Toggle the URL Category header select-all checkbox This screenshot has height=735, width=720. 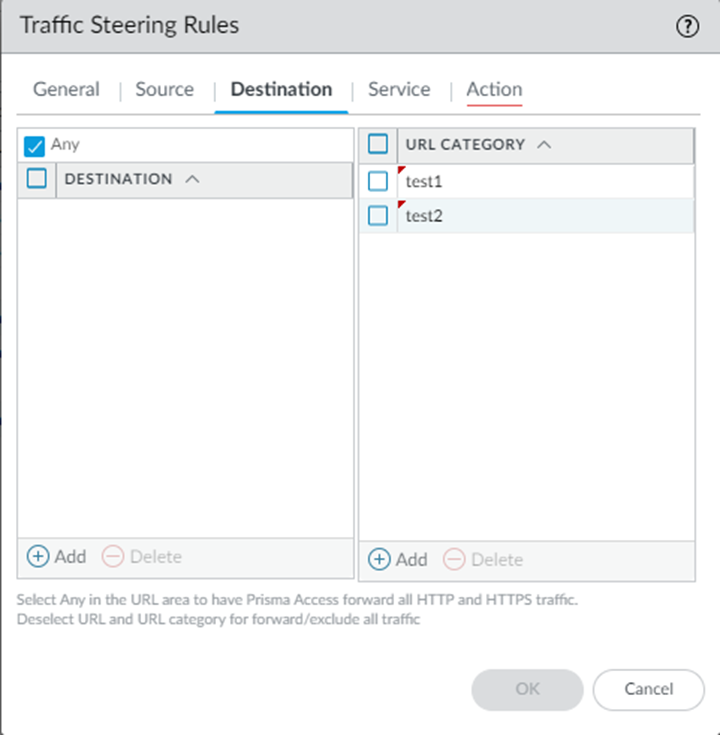[378, 145]
